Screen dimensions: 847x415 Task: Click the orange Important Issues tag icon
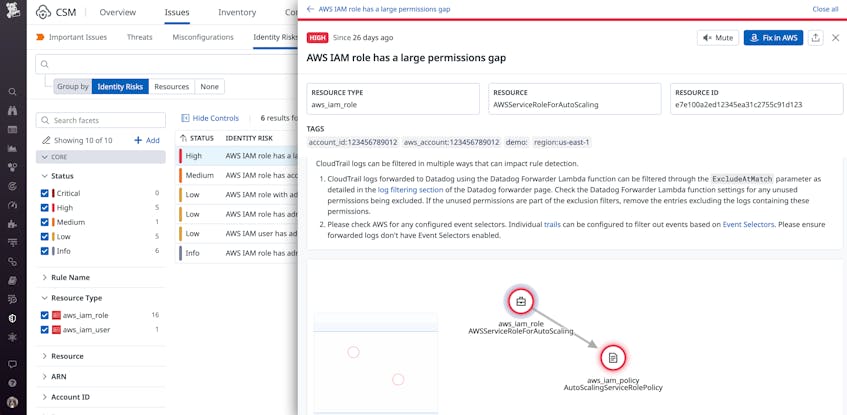point(40,37)
